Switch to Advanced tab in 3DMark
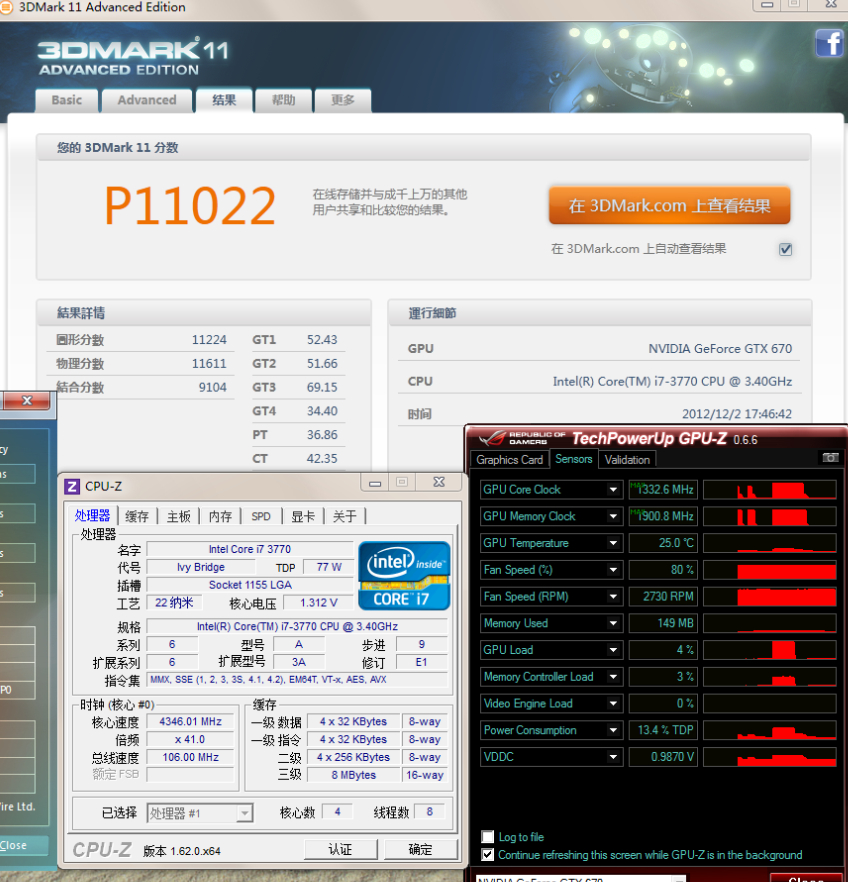Screen dimensions: 848x882 (x=147, y=100)
